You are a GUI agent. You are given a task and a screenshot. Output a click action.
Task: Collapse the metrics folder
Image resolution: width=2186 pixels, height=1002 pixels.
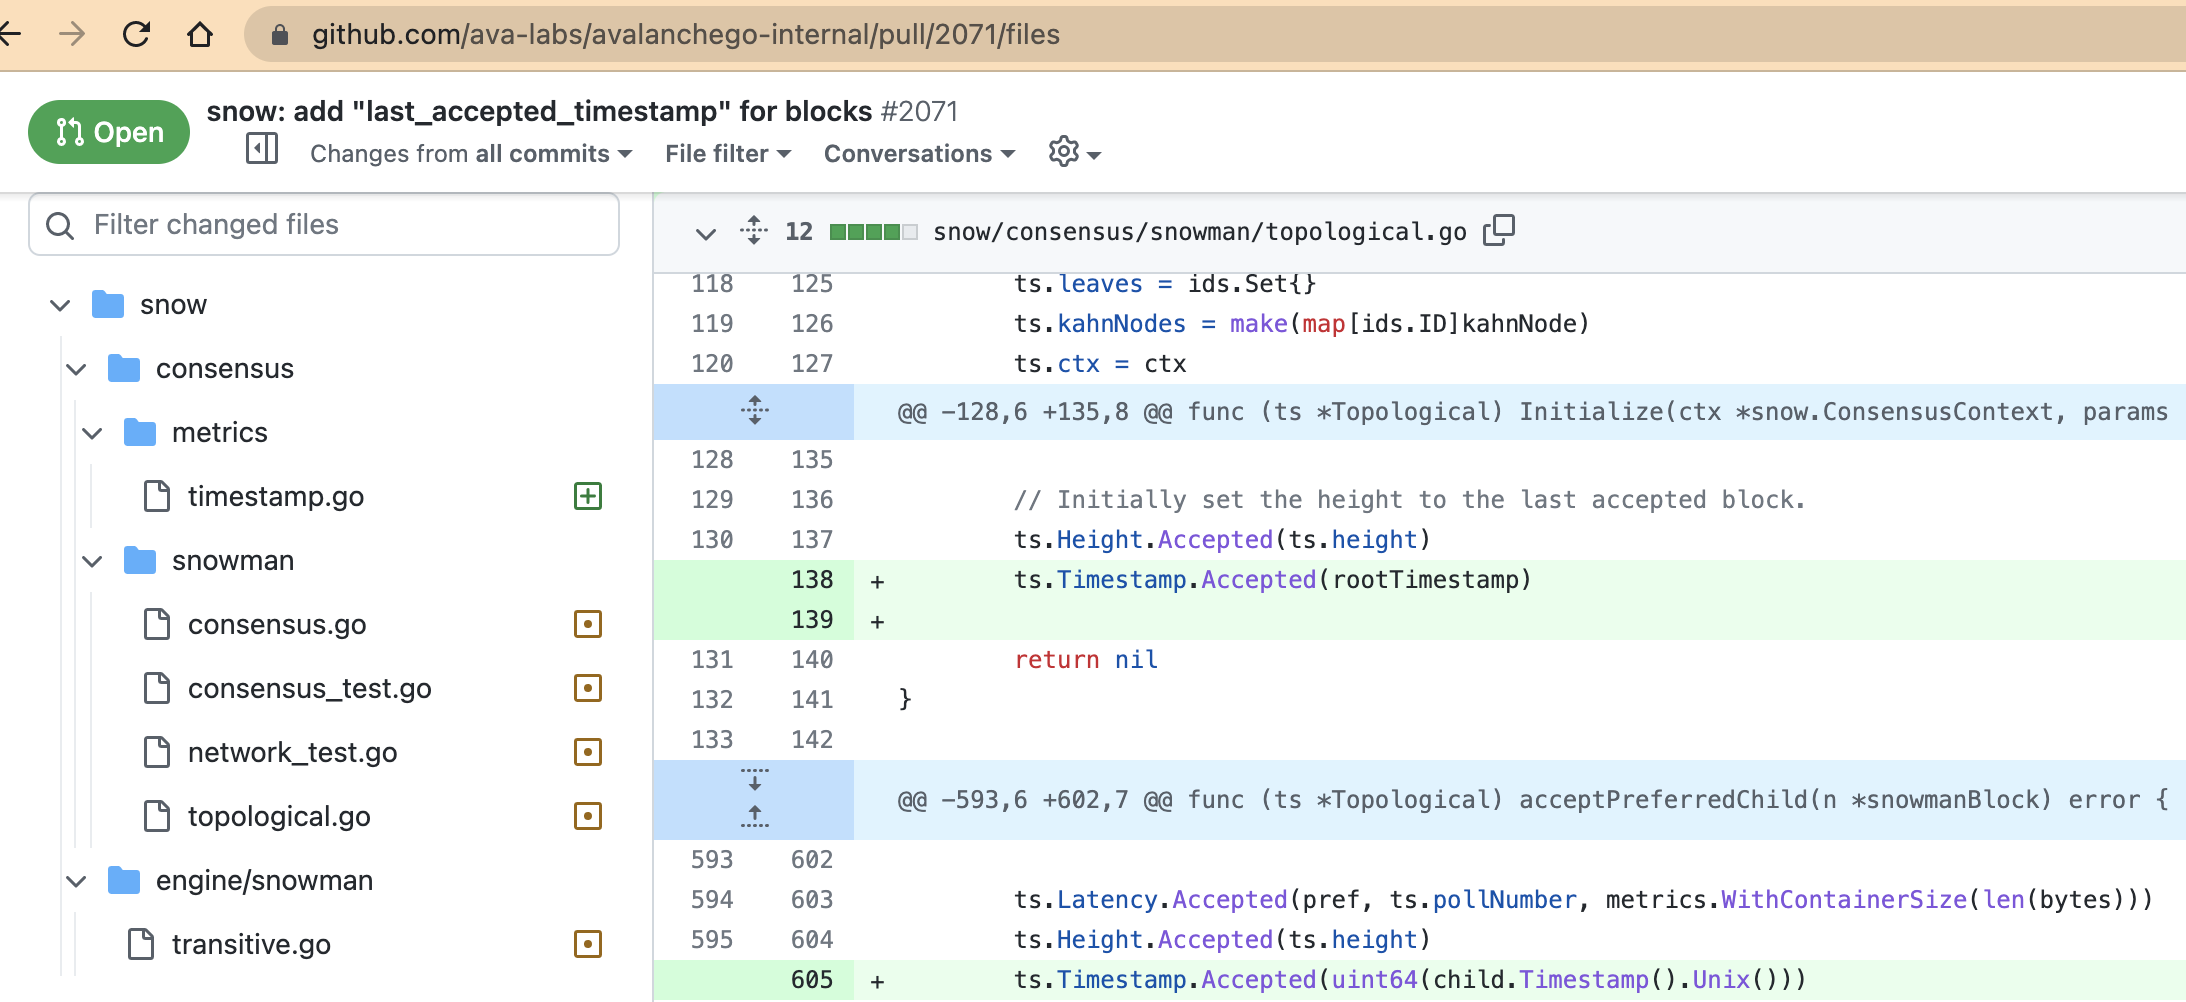[x=92, y=433]
